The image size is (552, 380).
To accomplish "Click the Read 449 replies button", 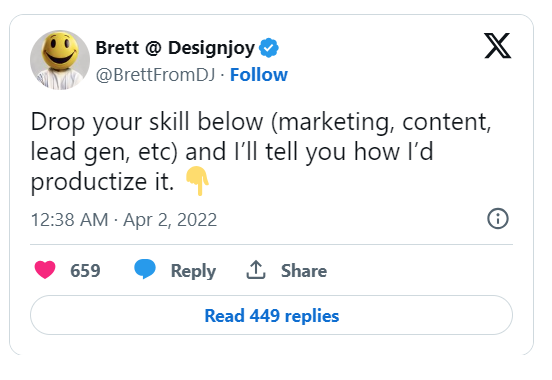I will (x=271, y=315).
